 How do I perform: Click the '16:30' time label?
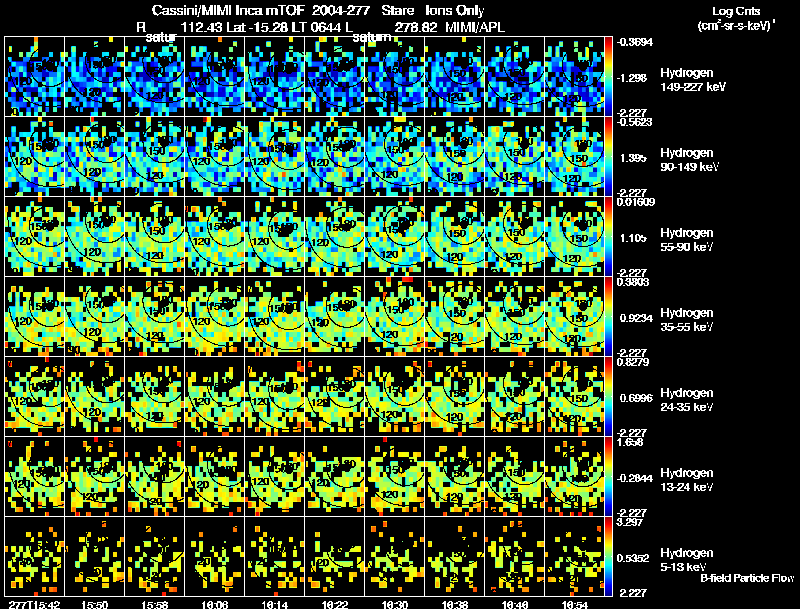[394, 605]
